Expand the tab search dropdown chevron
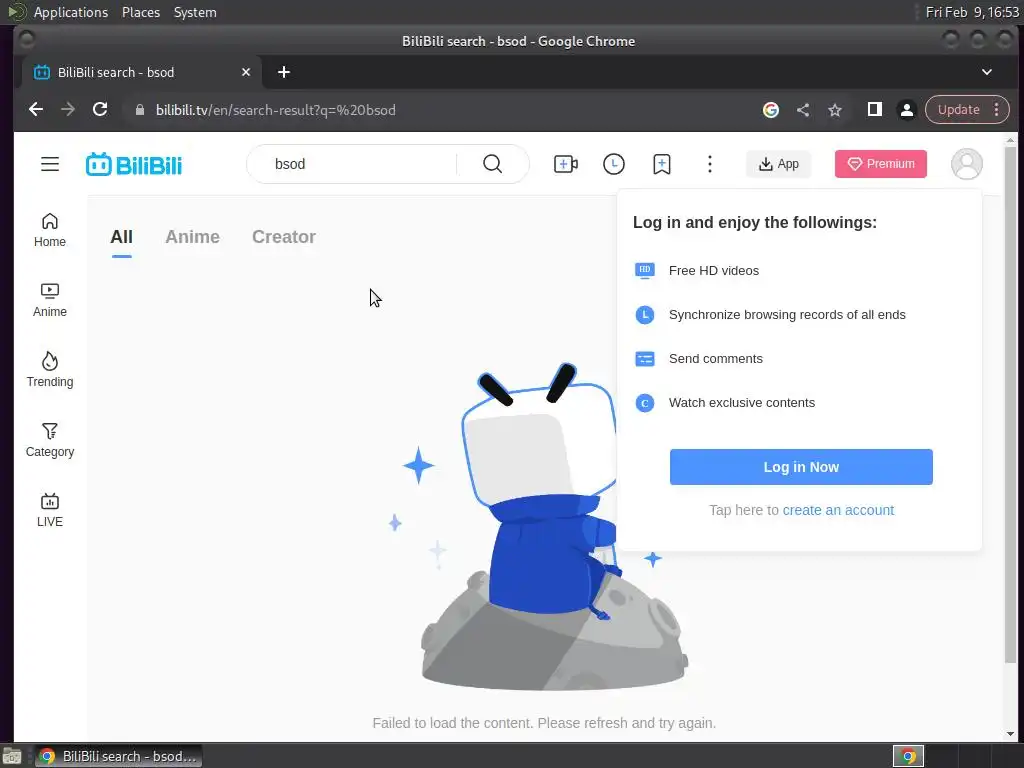 coord(987,72)
